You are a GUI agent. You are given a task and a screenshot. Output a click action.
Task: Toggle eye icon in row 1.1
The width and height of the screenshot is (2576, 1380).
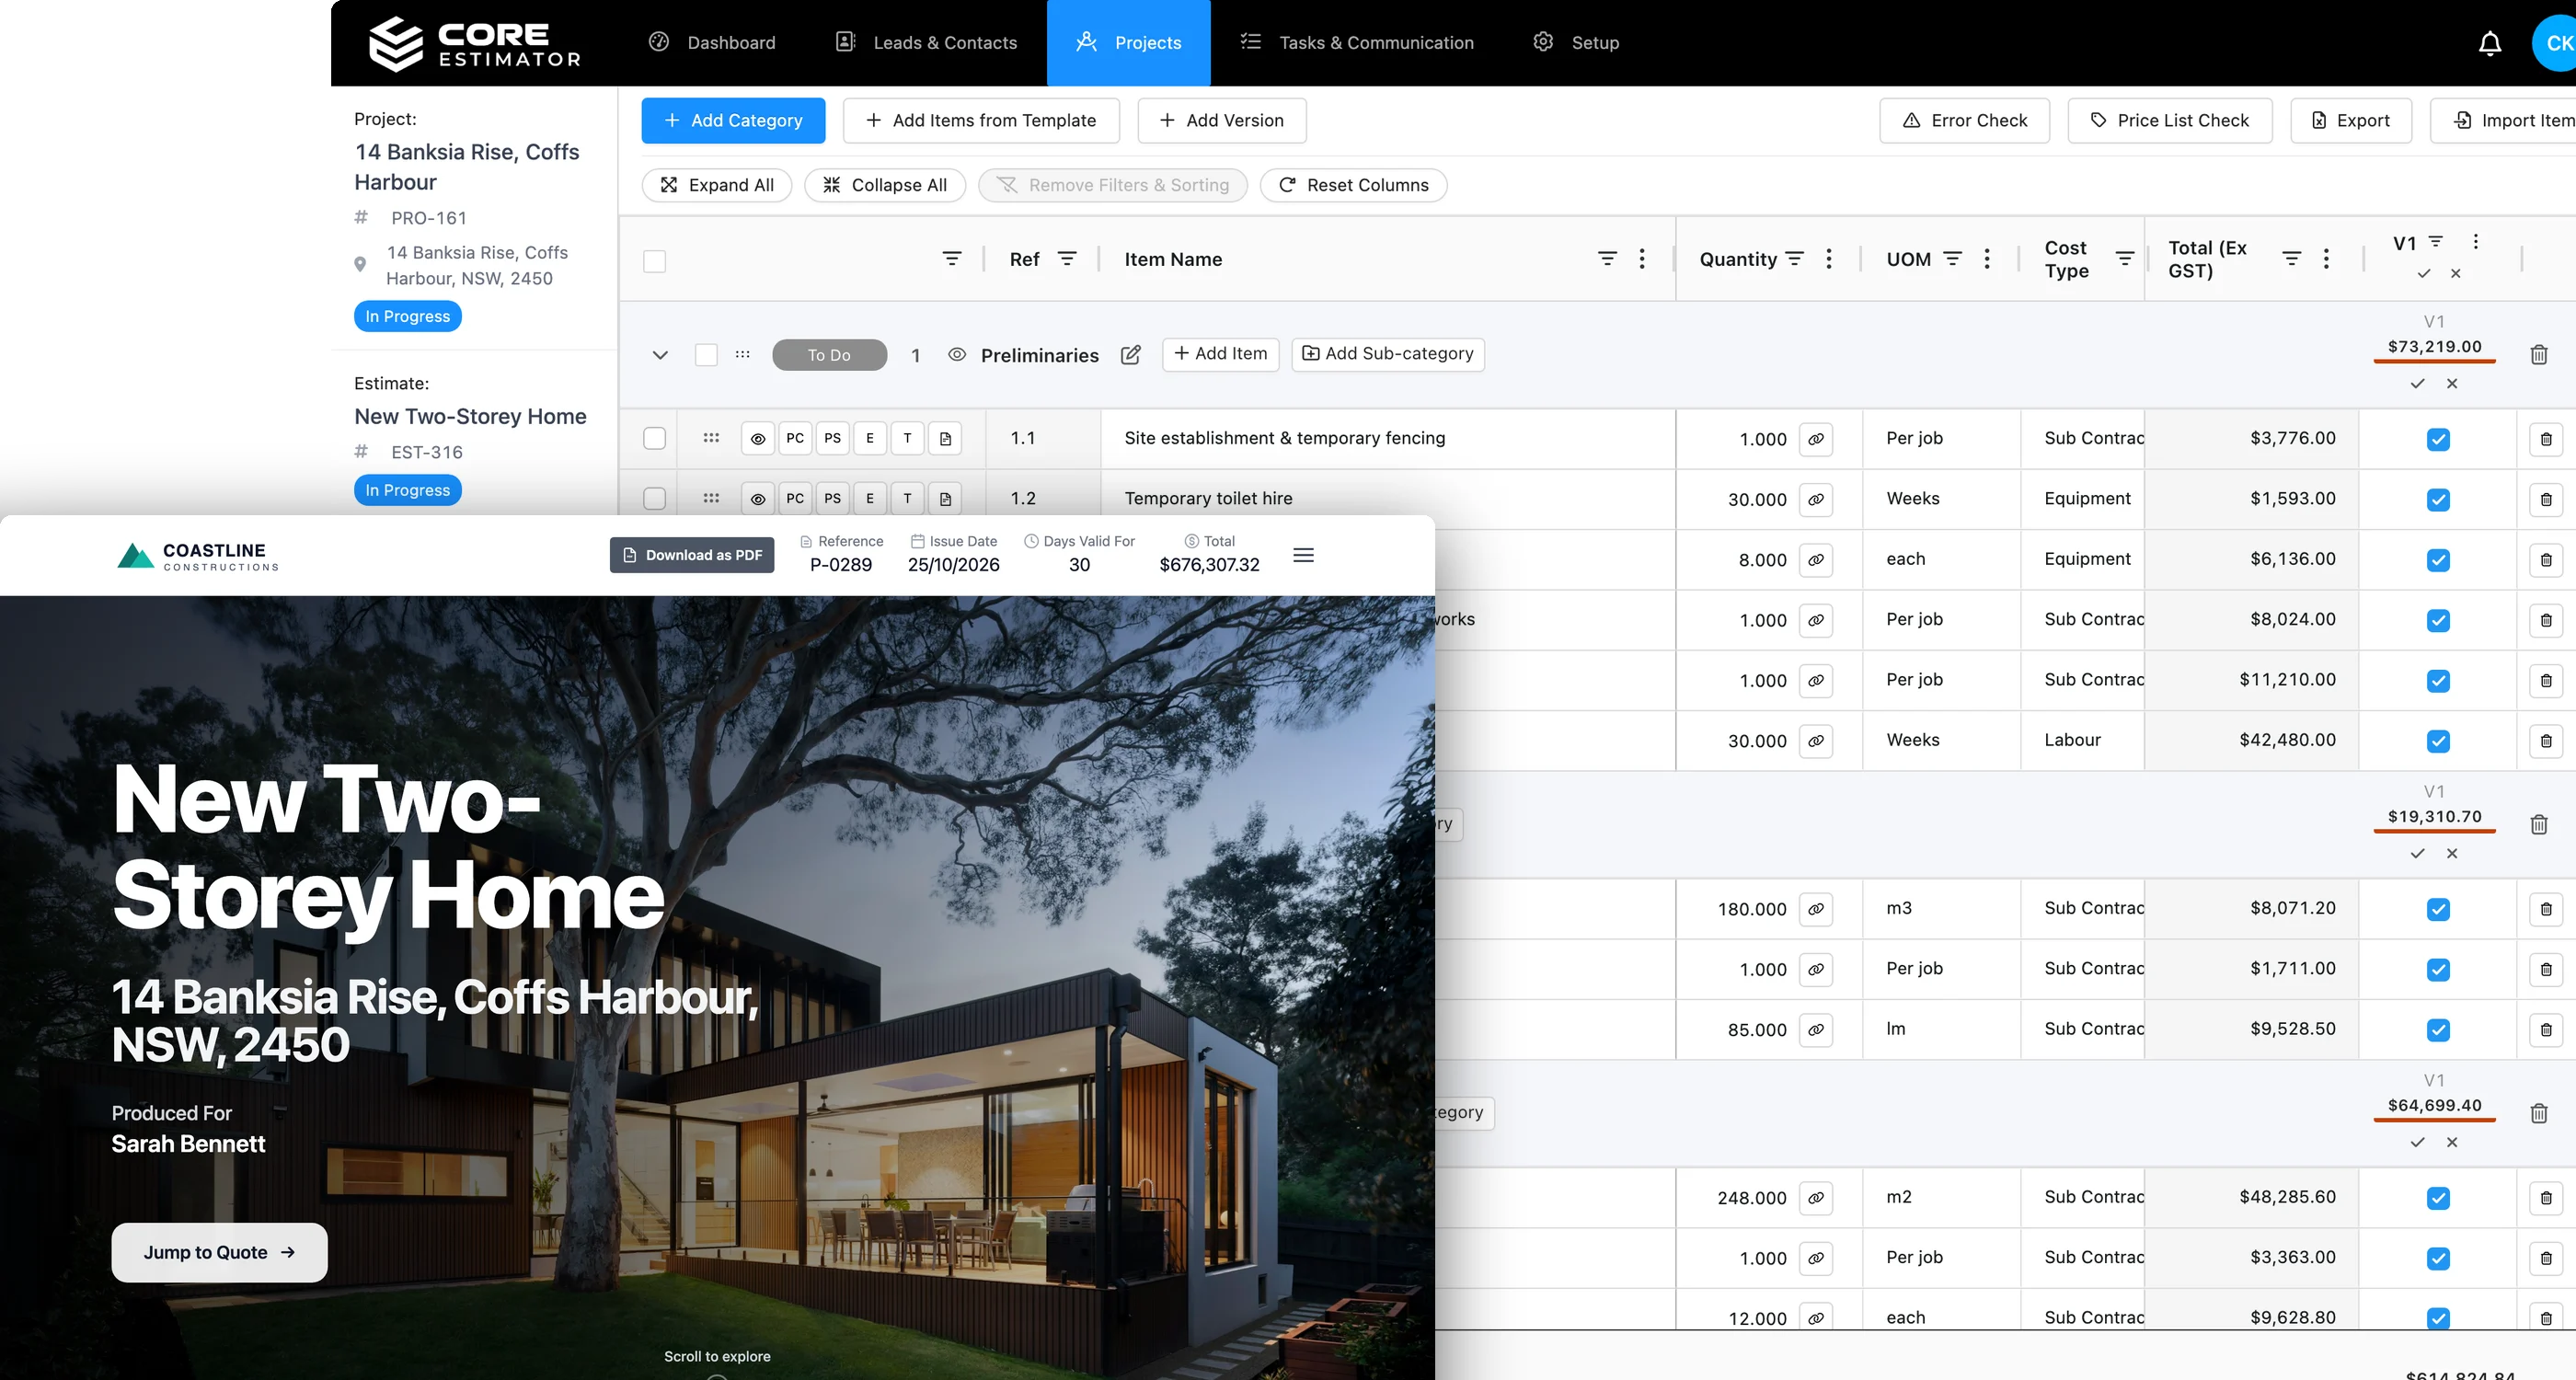click(x=758, y=439)
